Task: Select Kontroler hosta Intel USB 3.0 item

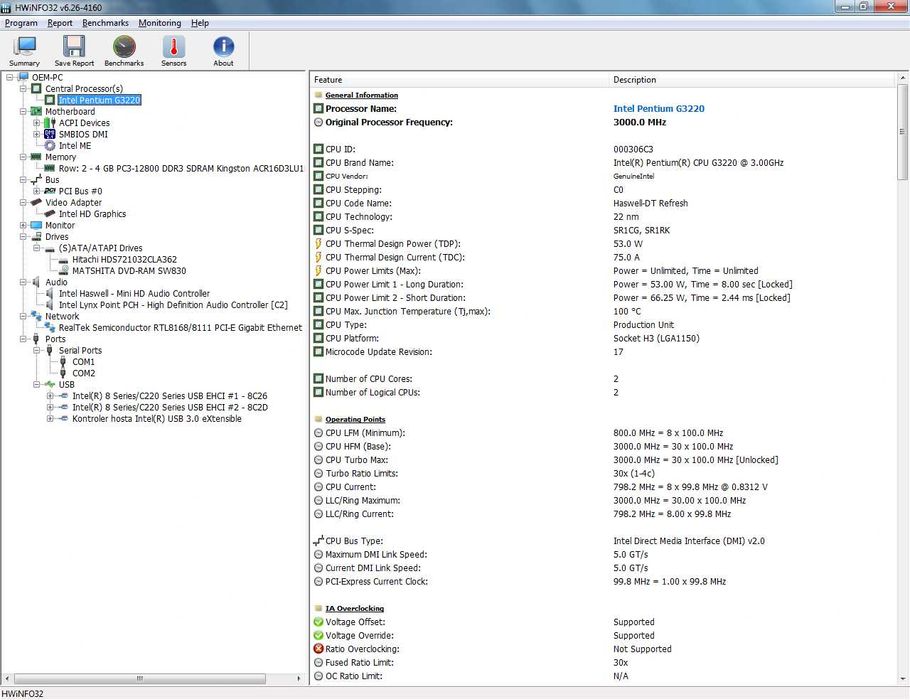Action: pyautogui.click(x=157, y=418)
